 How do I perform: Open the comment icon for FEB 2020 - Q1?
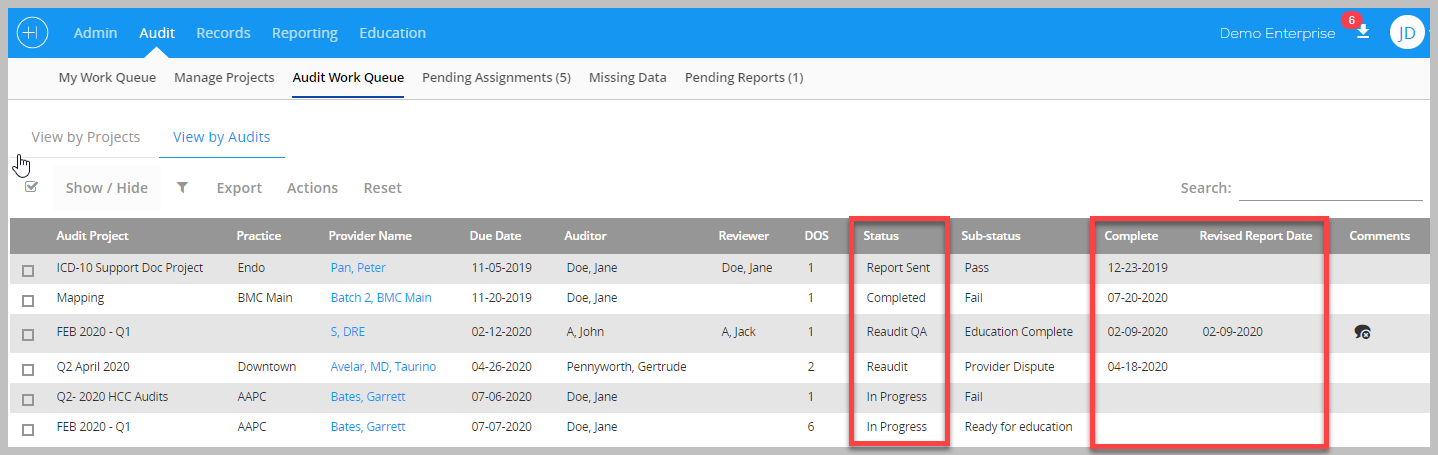[x=1362, y=332]
